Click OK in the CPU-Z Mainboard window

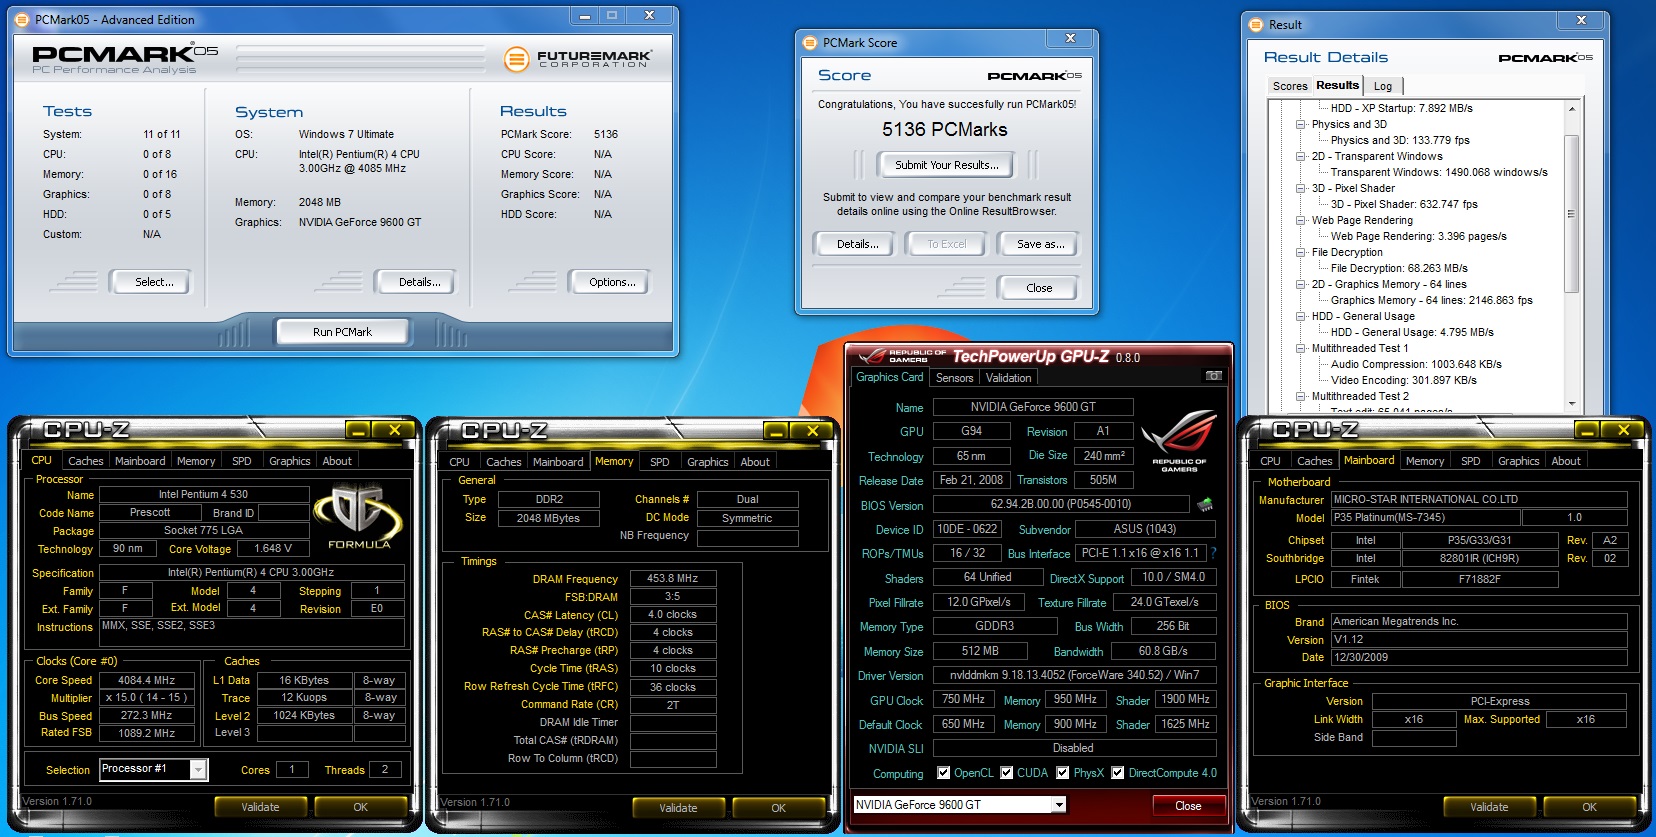[1589, 807]
